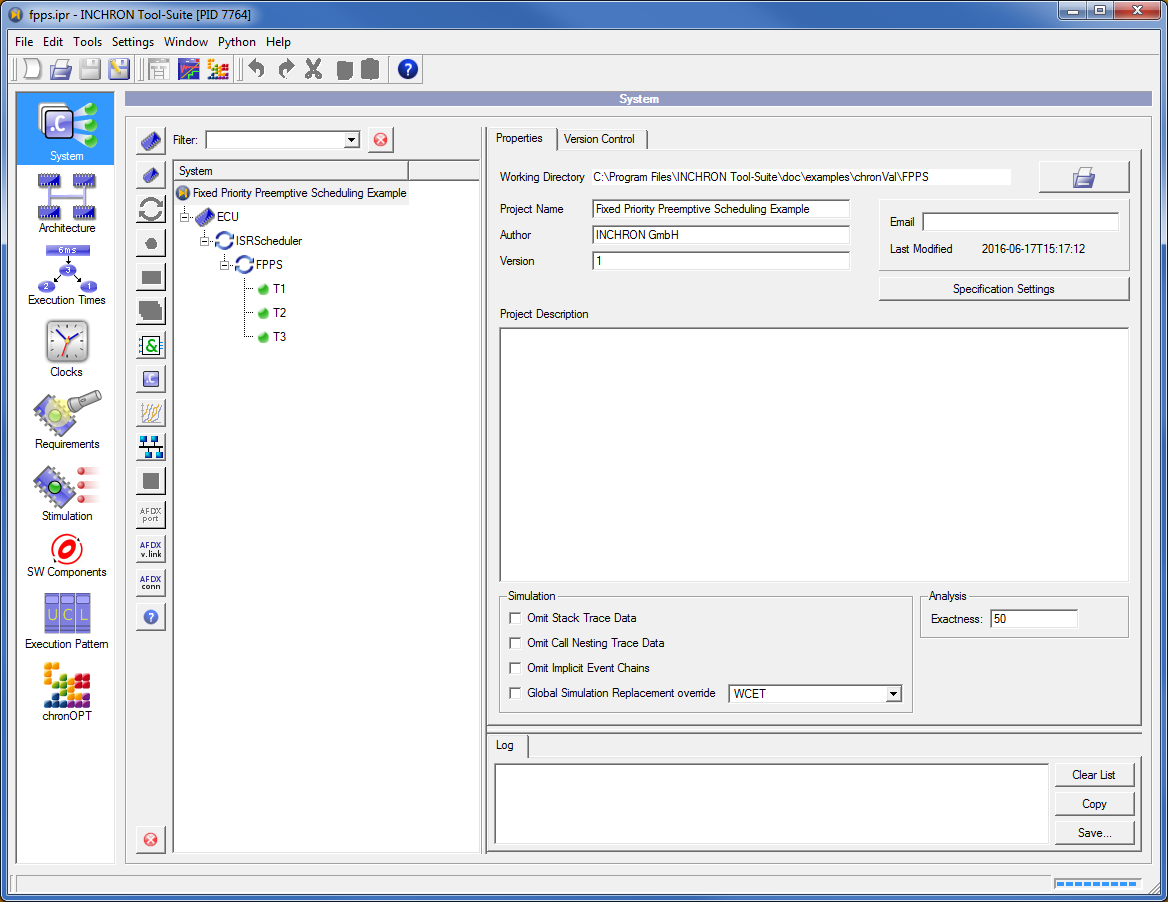Image resolution: width=1168 pixels, height=902 pixels.
Task: Open the WCET dropdown
Action: (892, 694)
